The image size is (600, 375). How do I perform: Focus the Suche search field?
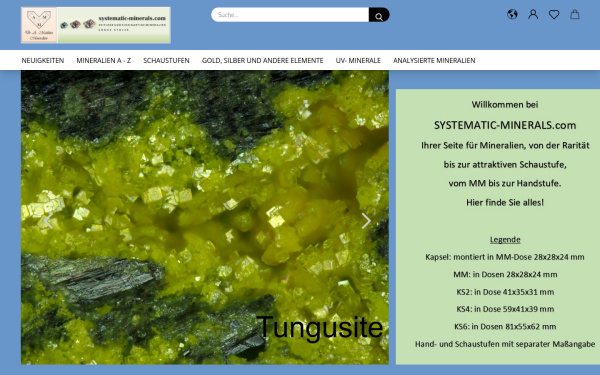click(x=290, y=15)
